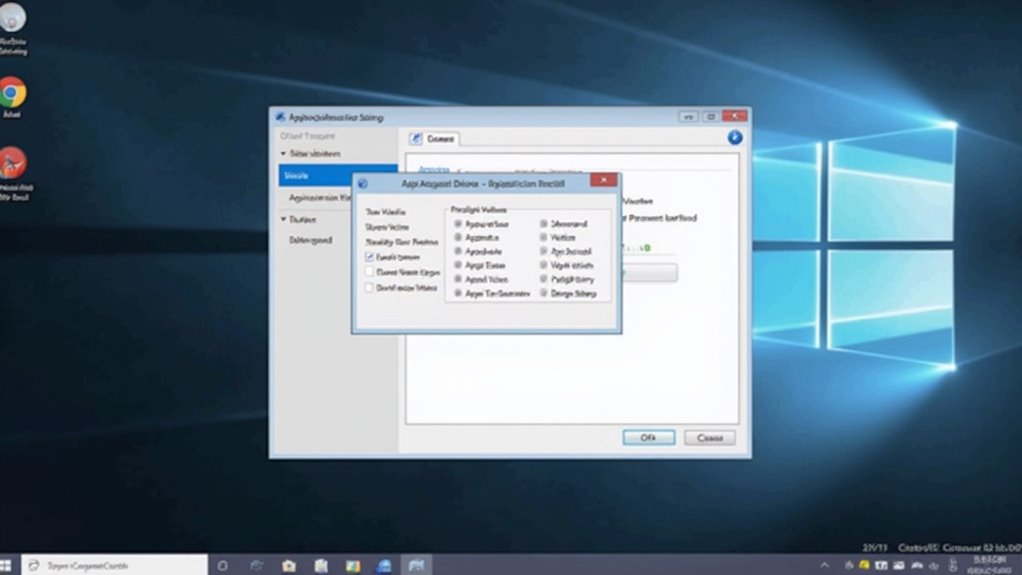Image resolution: width=1022 pixels, height=575 pixels.
Task: Click the yellow icon in the system tray
Action: tap(864, 566)
